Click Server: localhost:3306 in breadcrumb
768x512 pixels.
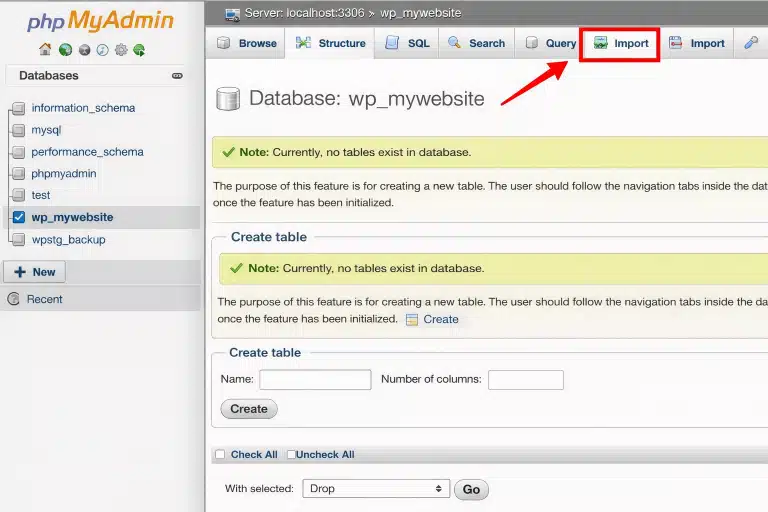coord(304,13)
